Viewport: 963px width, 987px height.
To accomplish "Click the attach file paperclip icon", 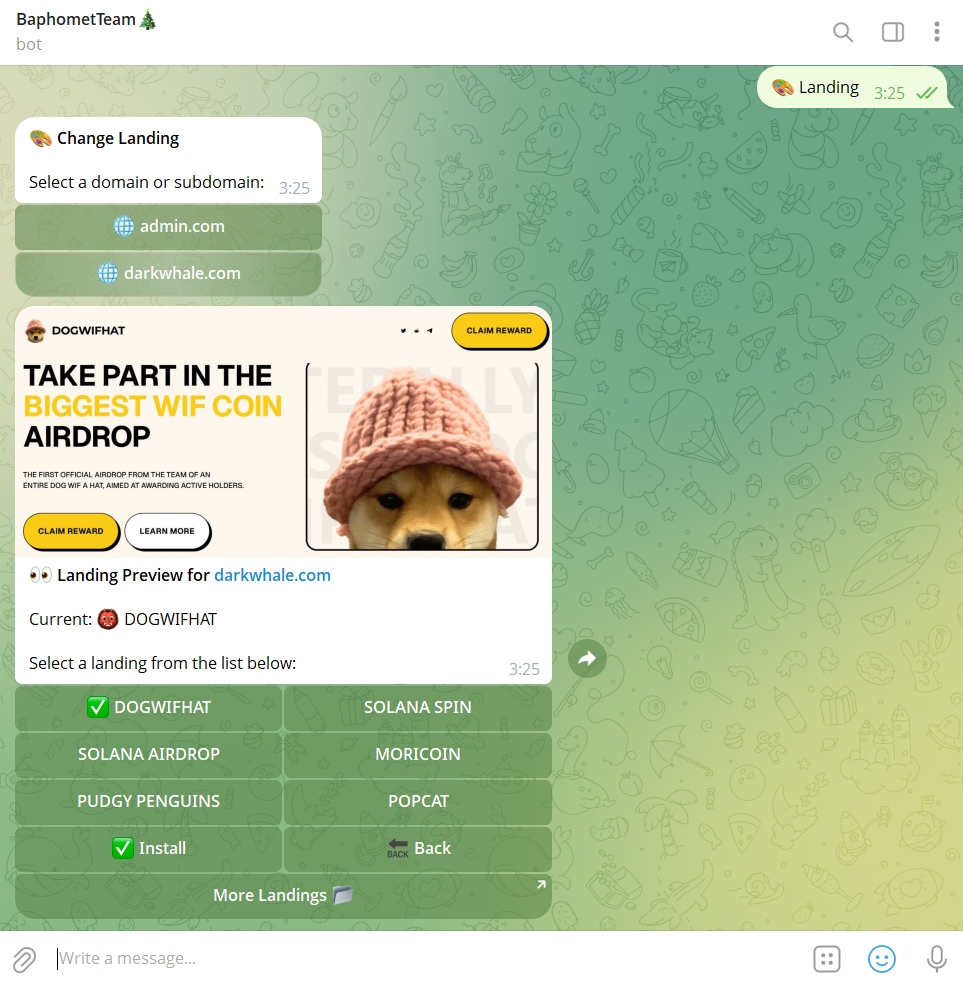I will [x=25, y=959].
